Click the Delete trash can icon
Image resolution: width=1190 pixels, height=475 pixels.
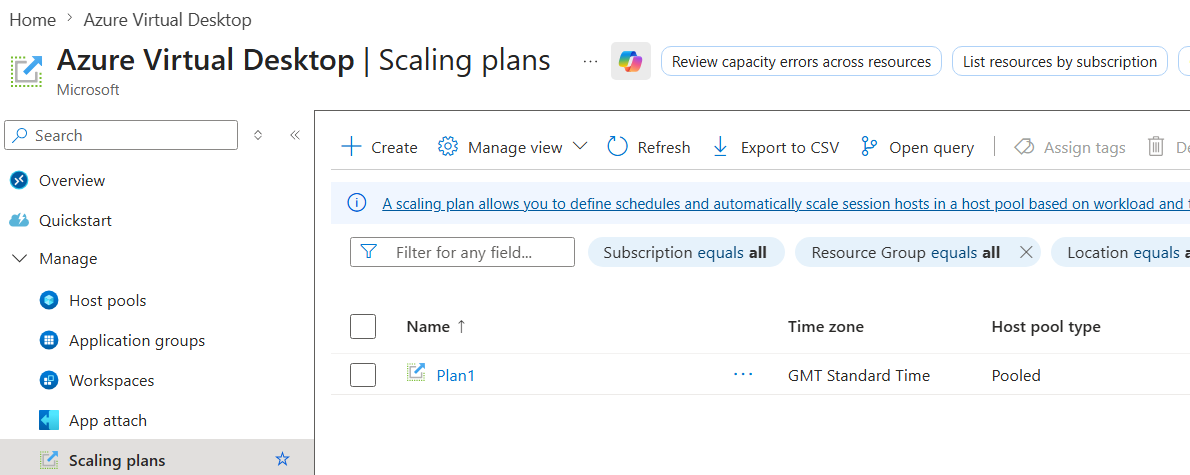1156,146
